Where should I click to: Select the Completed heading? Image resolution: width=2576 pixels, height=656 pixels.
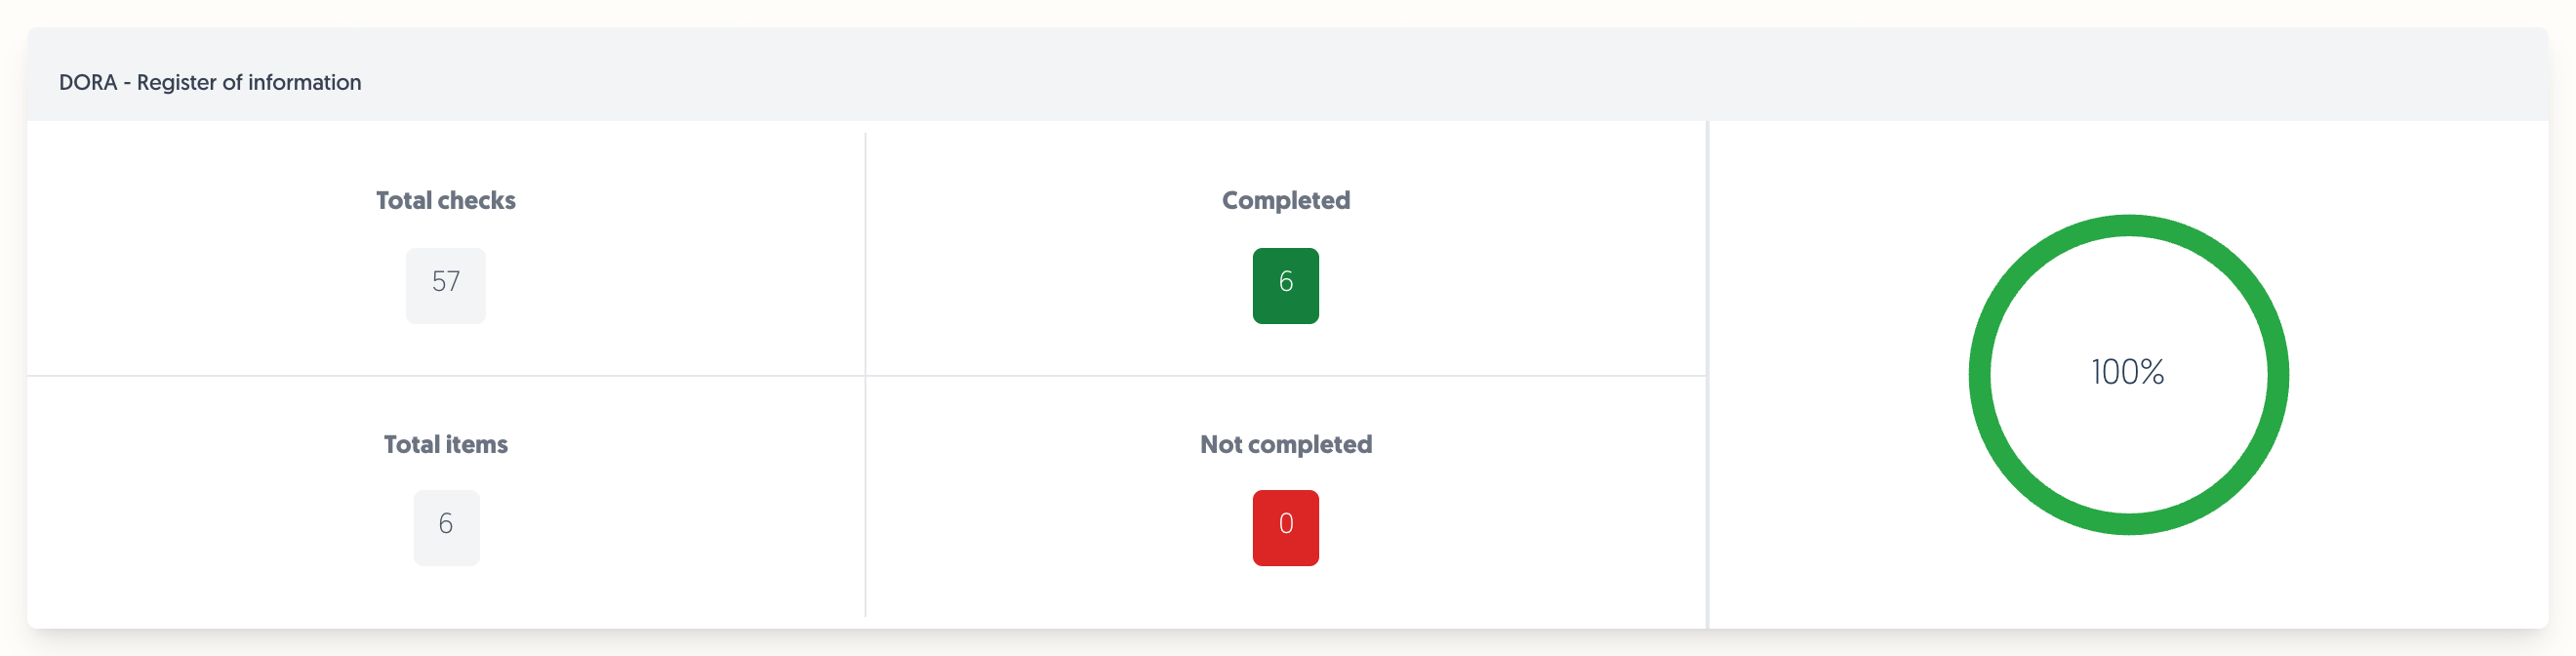1286,200
